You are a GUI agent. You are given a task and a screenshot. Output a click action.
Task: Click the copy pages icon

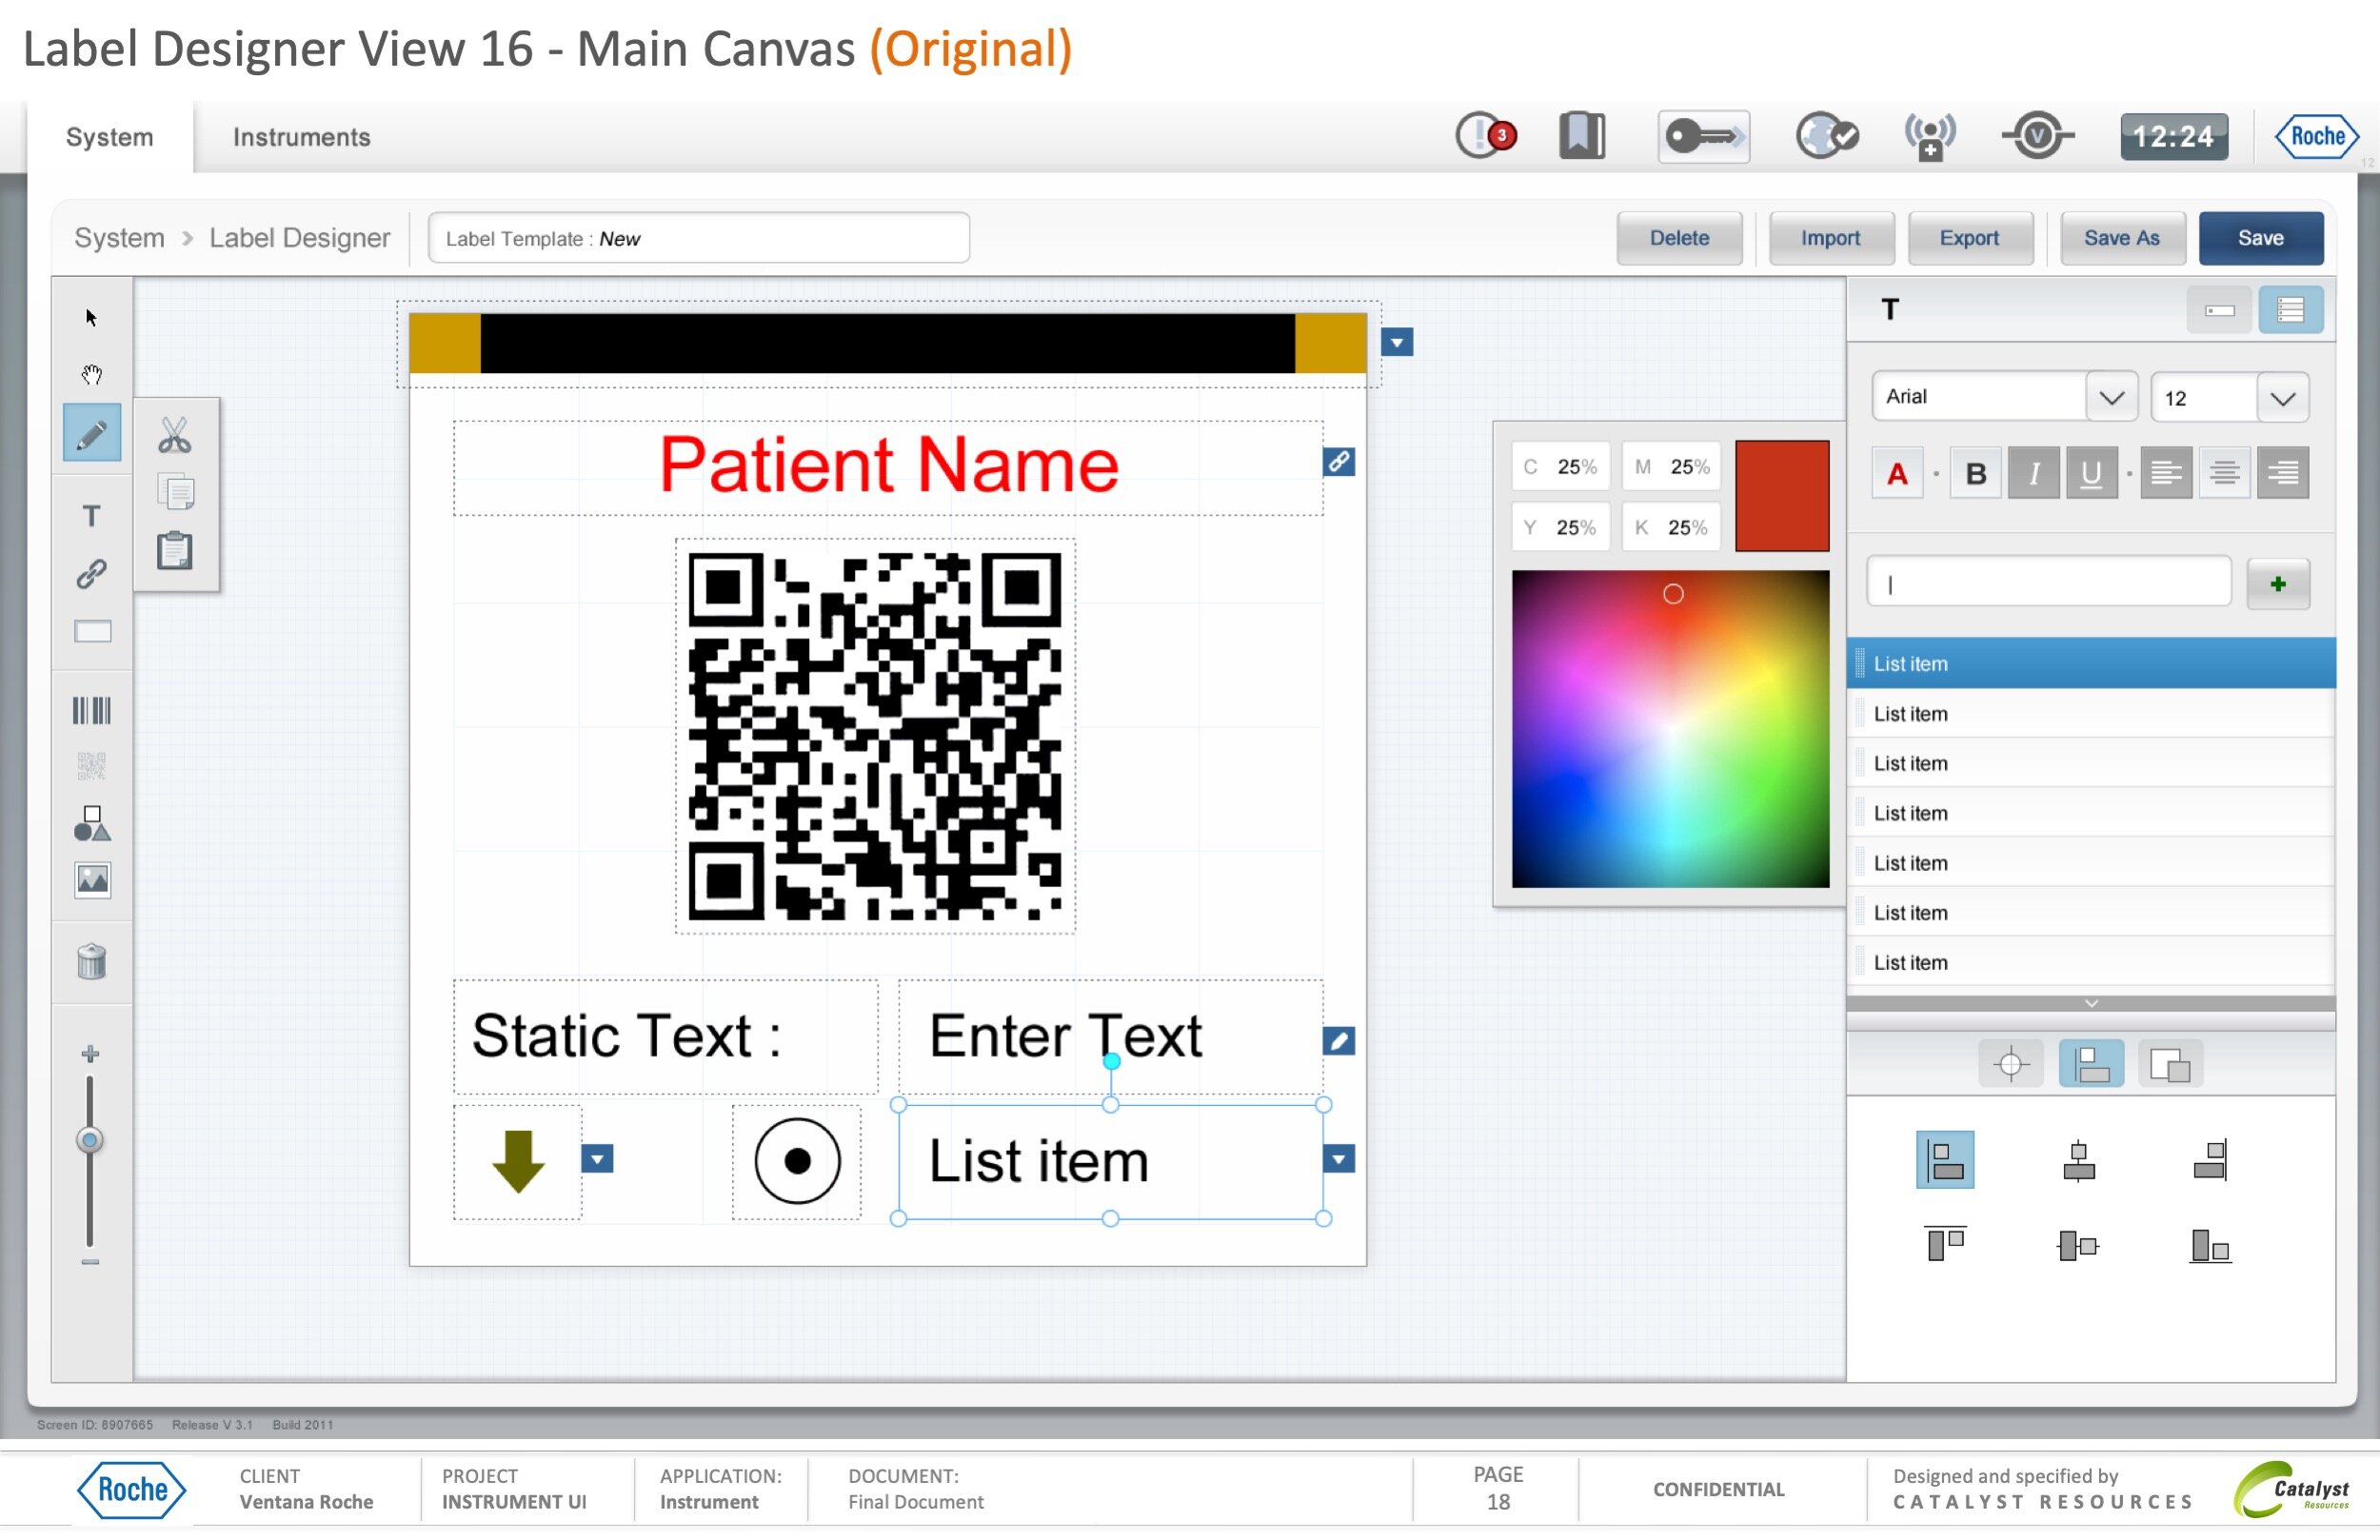tap(175, 492)
